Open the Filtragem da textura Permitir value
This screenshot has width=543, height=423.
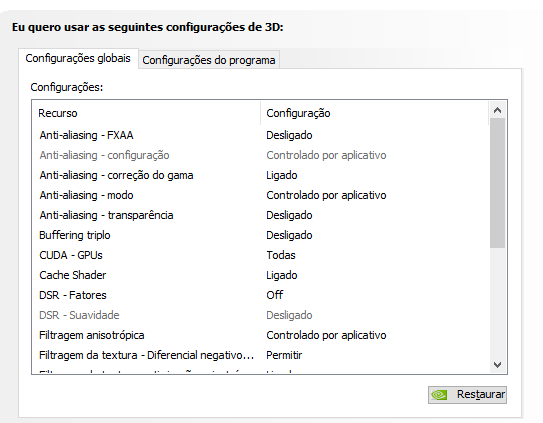(x=284, y=355)
